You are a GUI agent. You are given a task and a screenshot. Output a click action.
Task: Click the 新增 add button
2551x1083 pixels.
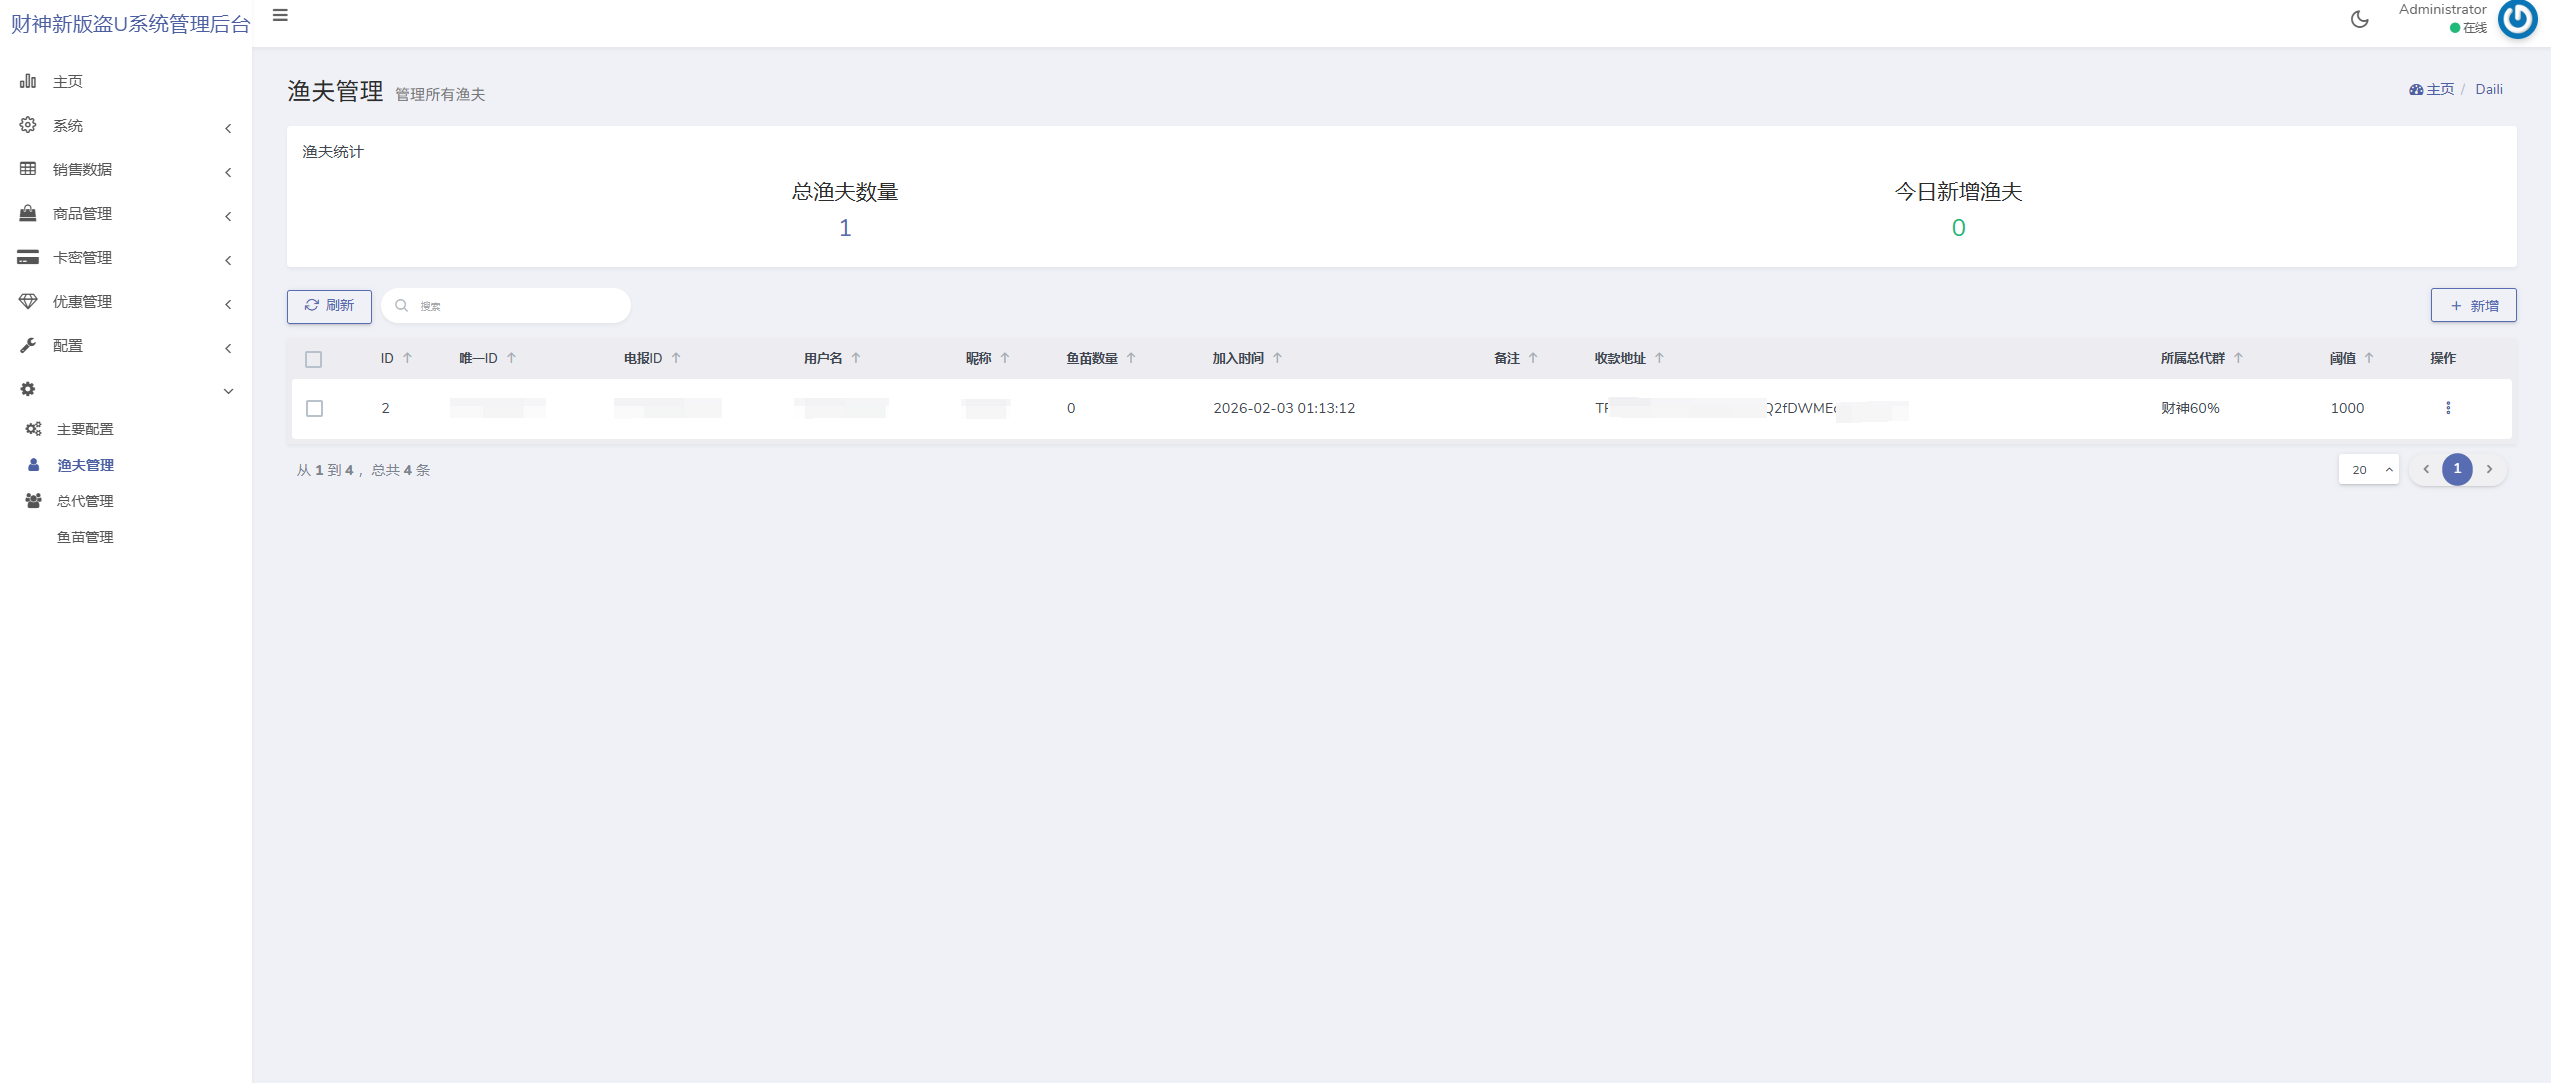click(x=2473, y=306)
